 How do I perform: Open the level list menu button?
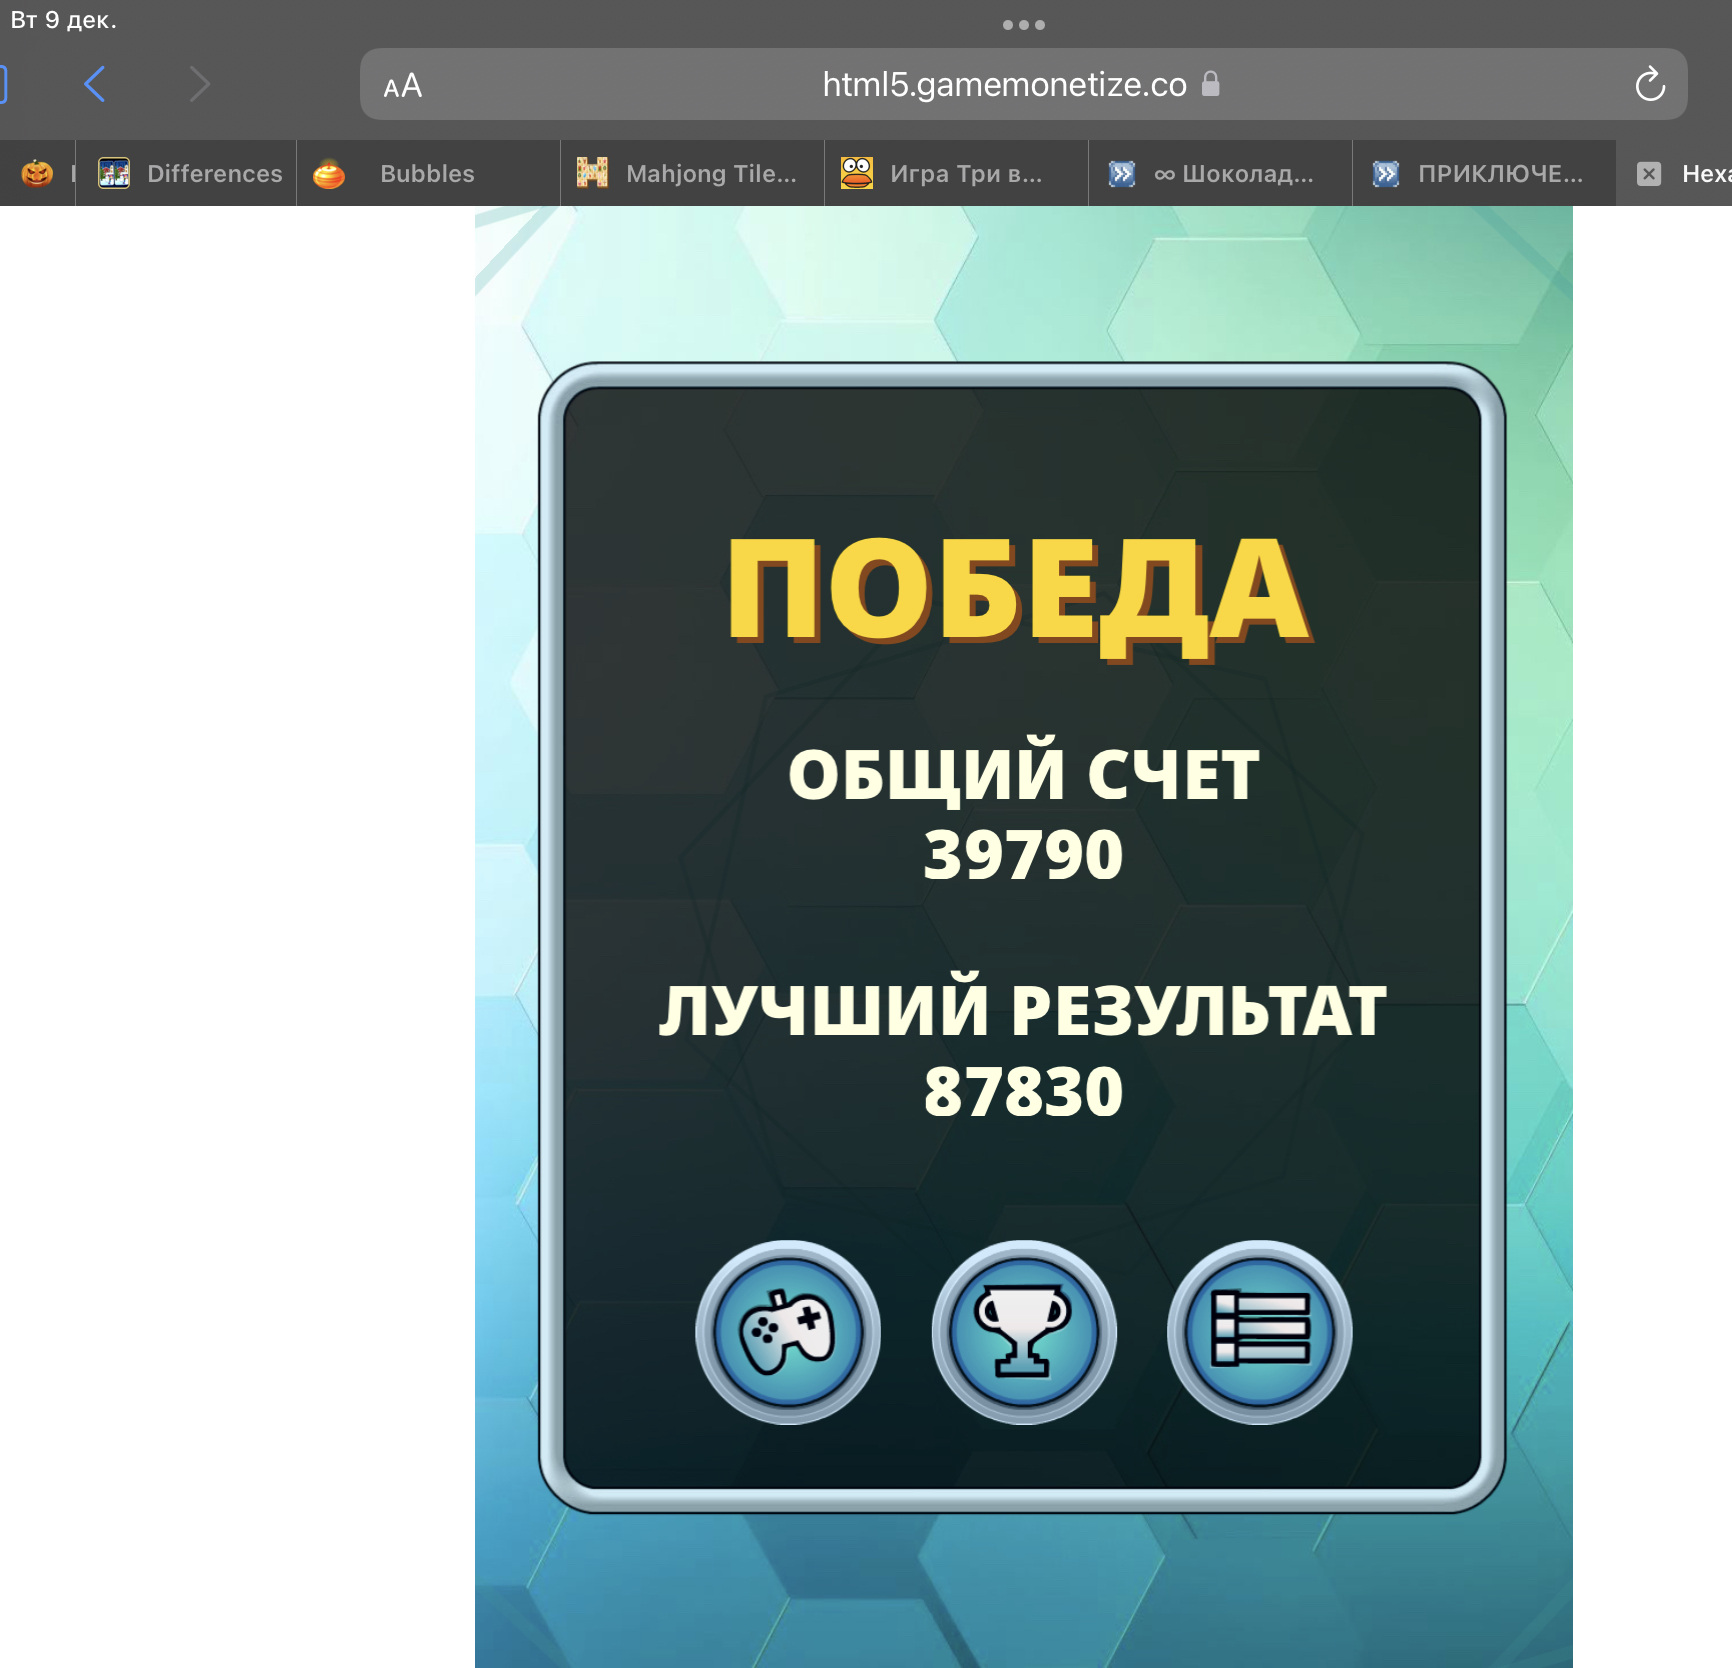1259,1332
